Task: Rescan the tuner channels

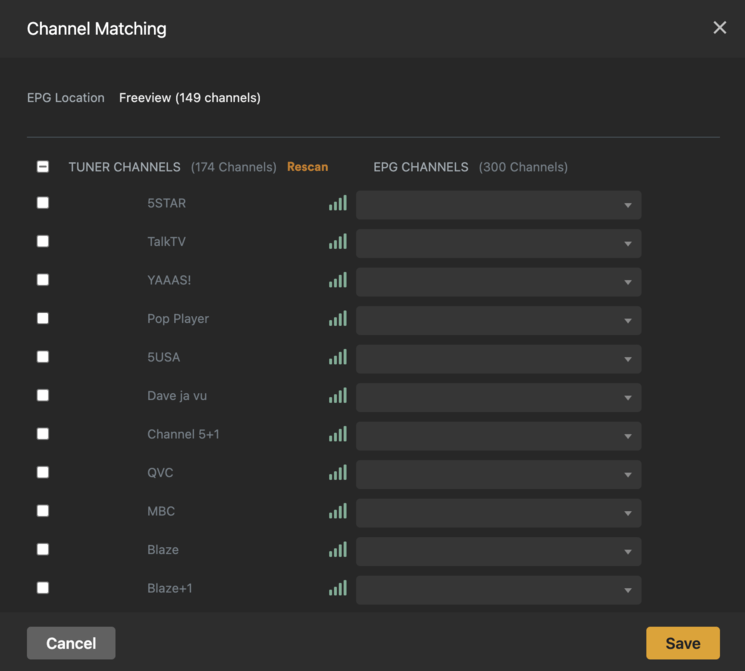Action: pyautogui.click(x=307, y=167)
